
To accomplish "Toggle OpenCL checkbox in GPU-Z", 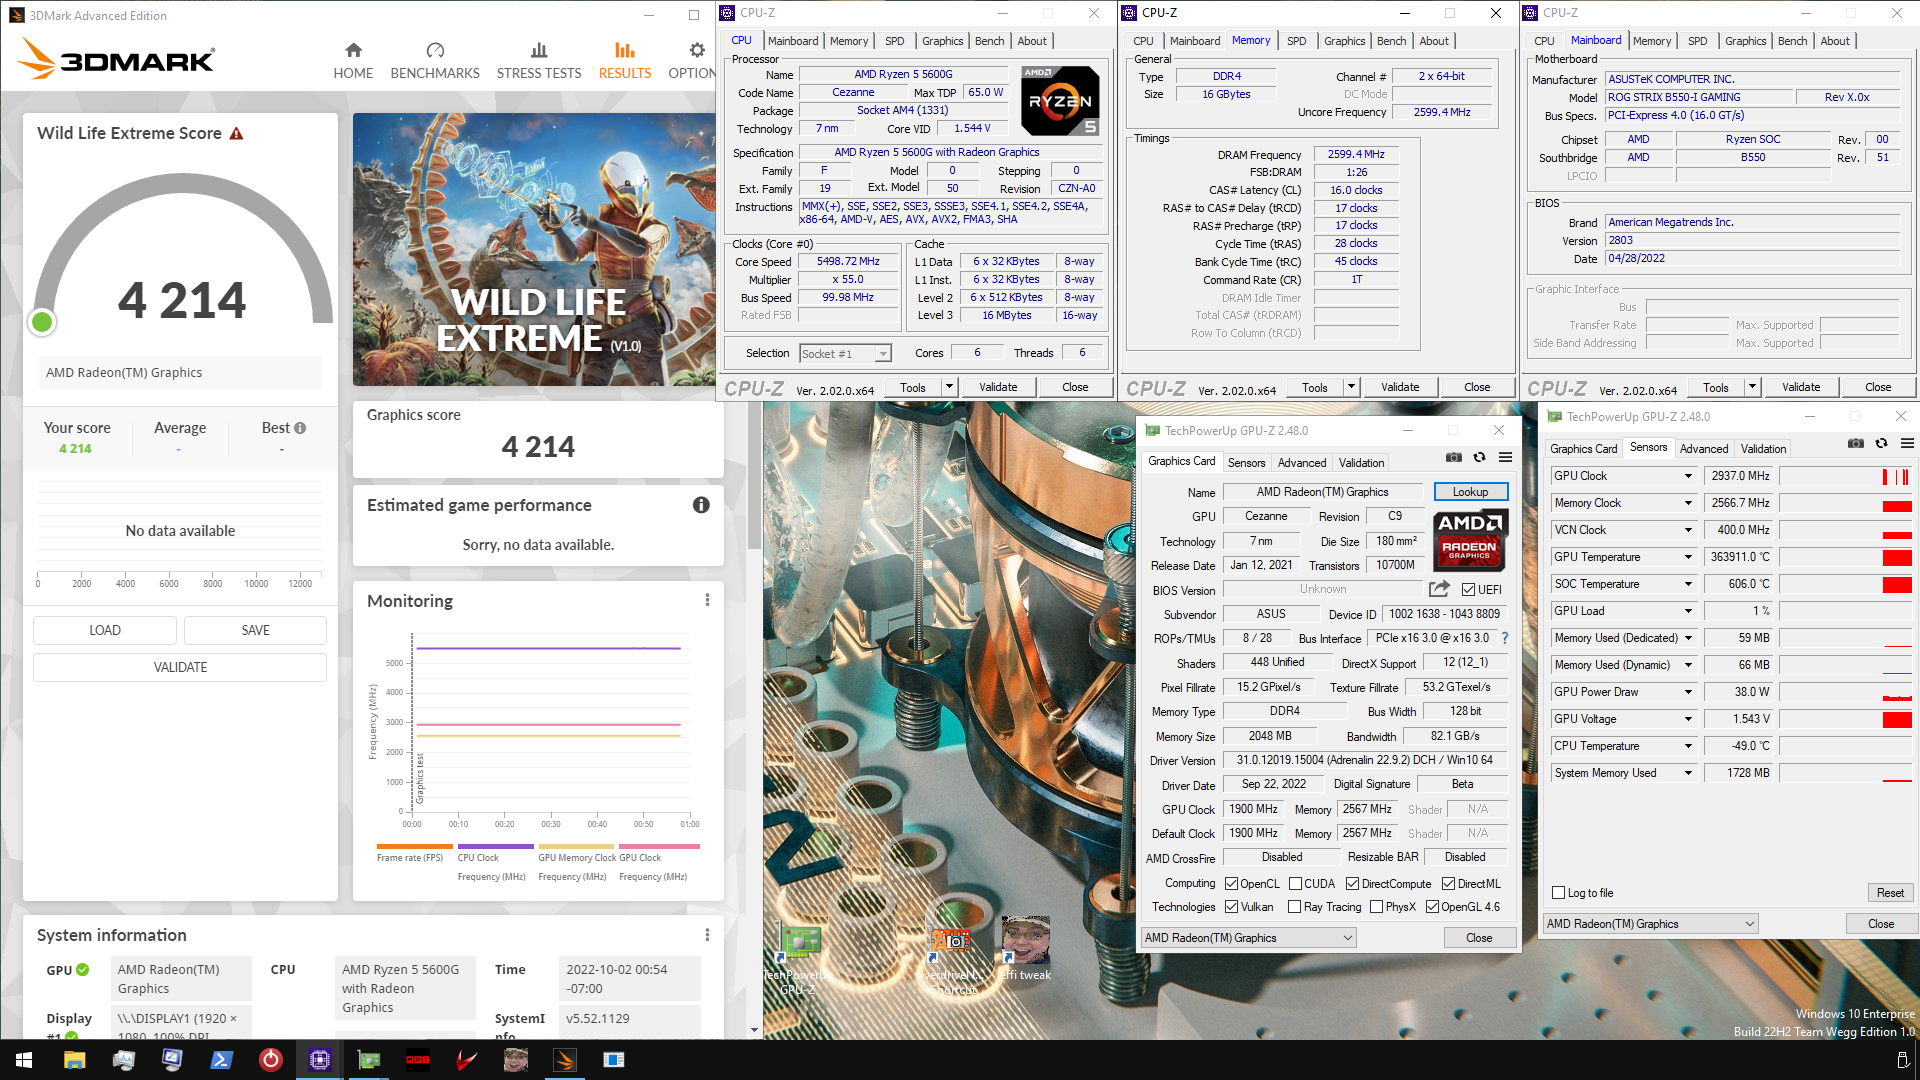I will point(1231,884).
